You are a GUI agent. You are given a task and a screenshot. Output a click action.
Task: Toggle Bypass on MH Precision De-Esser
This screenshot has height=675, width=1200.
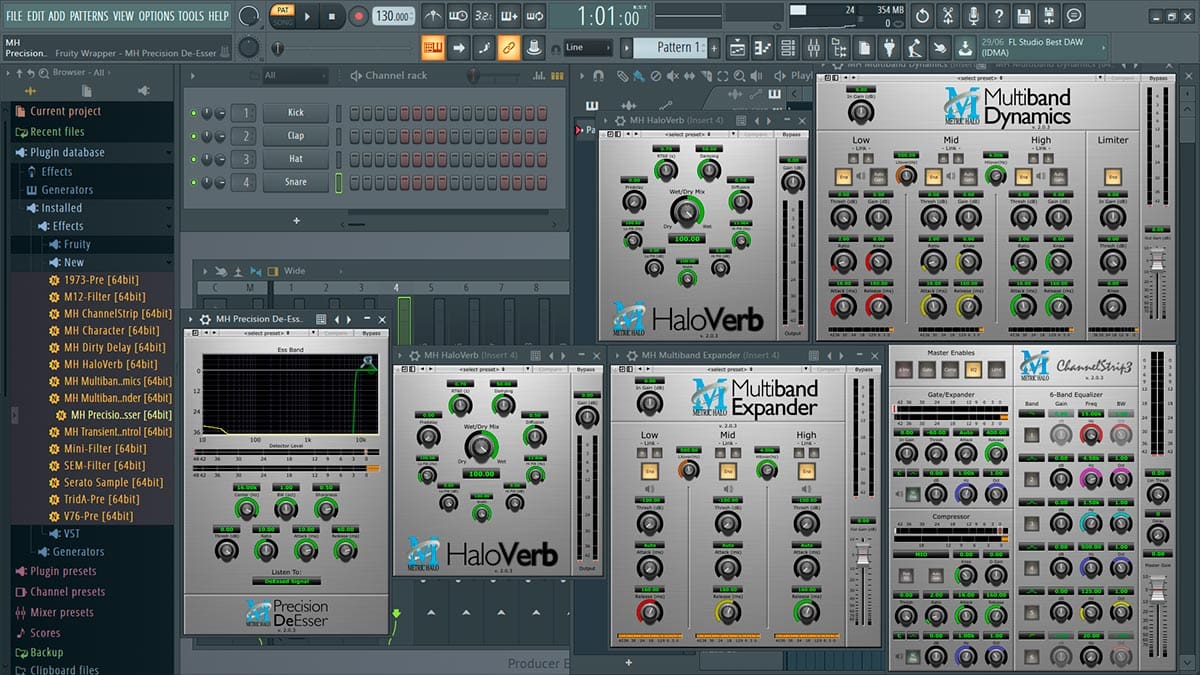click(x=371, y=333)
